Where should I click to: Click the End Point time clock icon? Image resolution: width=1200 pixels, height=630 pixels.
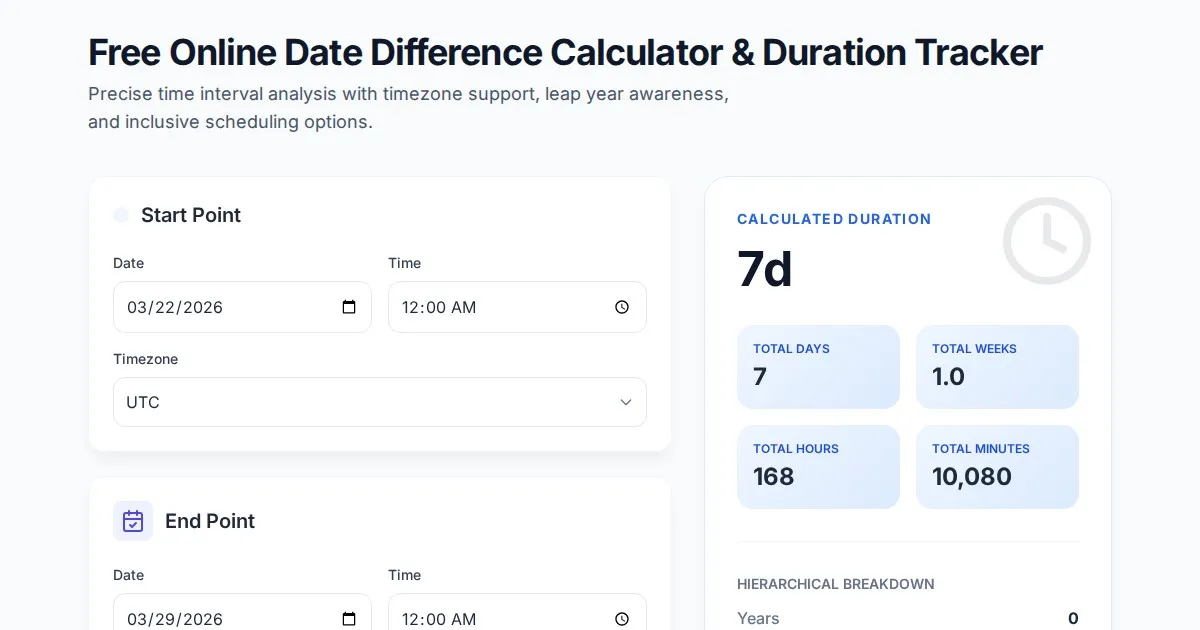pos(622,618)
